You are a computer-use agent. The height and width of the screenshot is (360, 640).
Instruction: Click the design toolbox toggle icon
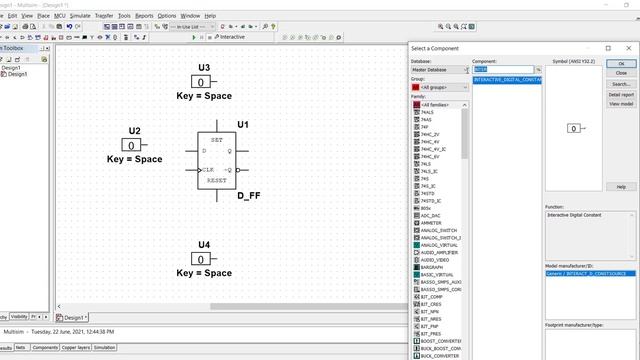pyautogui.click(x=107, y=27)
